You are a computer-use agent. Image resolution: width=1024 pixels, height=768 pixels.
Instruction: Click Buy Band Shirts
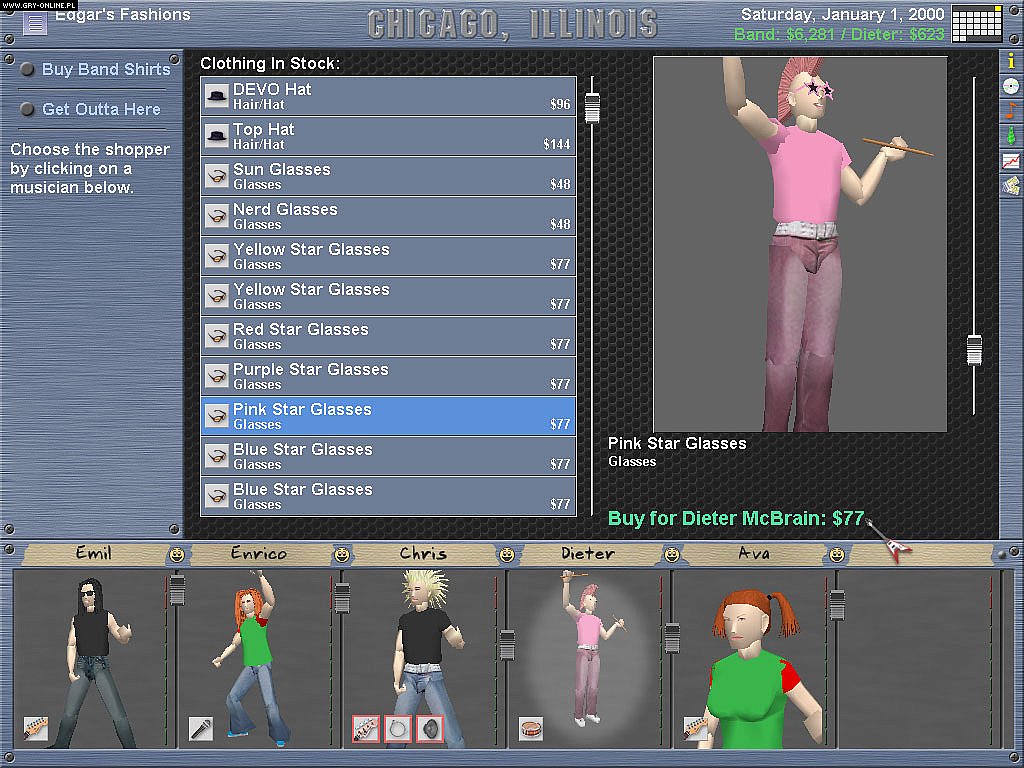(x=103, y=69)
